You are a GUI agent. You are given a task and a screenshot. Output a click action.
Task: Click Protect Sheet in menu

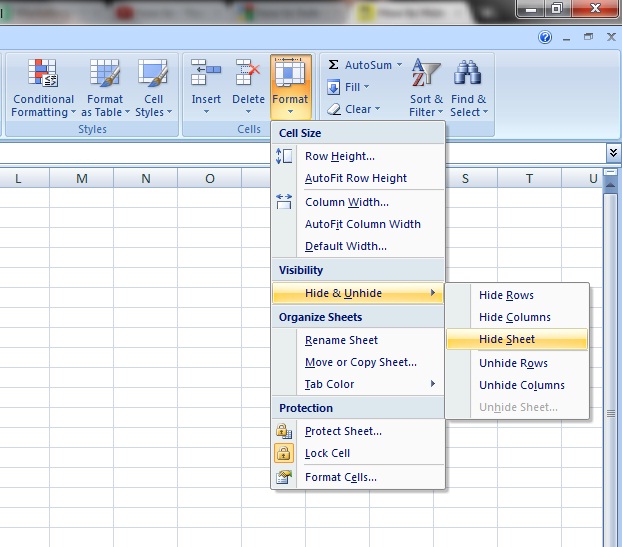pos(343,431)
